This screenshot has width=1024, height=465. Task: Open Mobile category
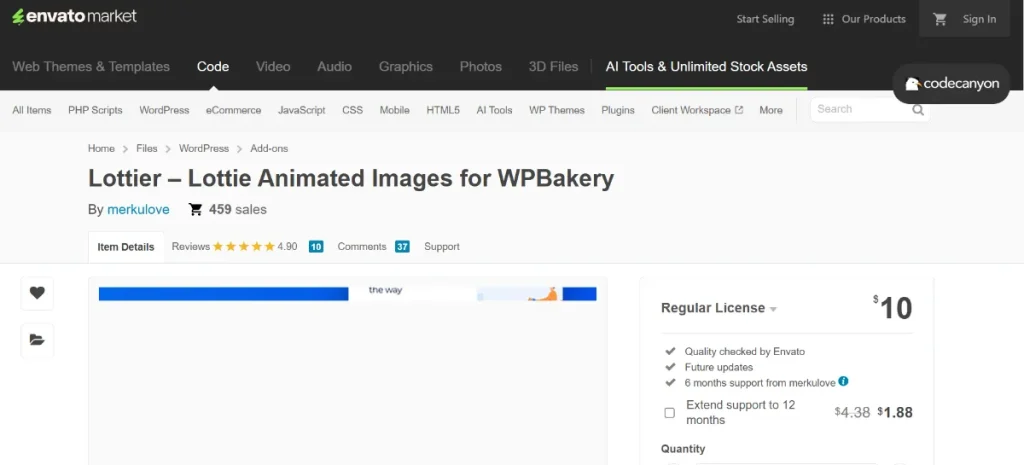tap(394, 110)
